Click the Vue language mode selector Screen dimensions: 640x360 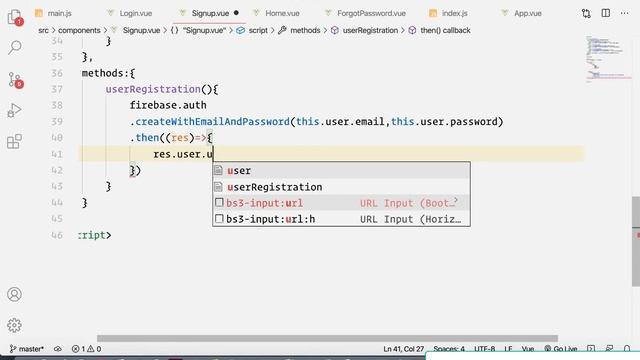click(528, 349)
